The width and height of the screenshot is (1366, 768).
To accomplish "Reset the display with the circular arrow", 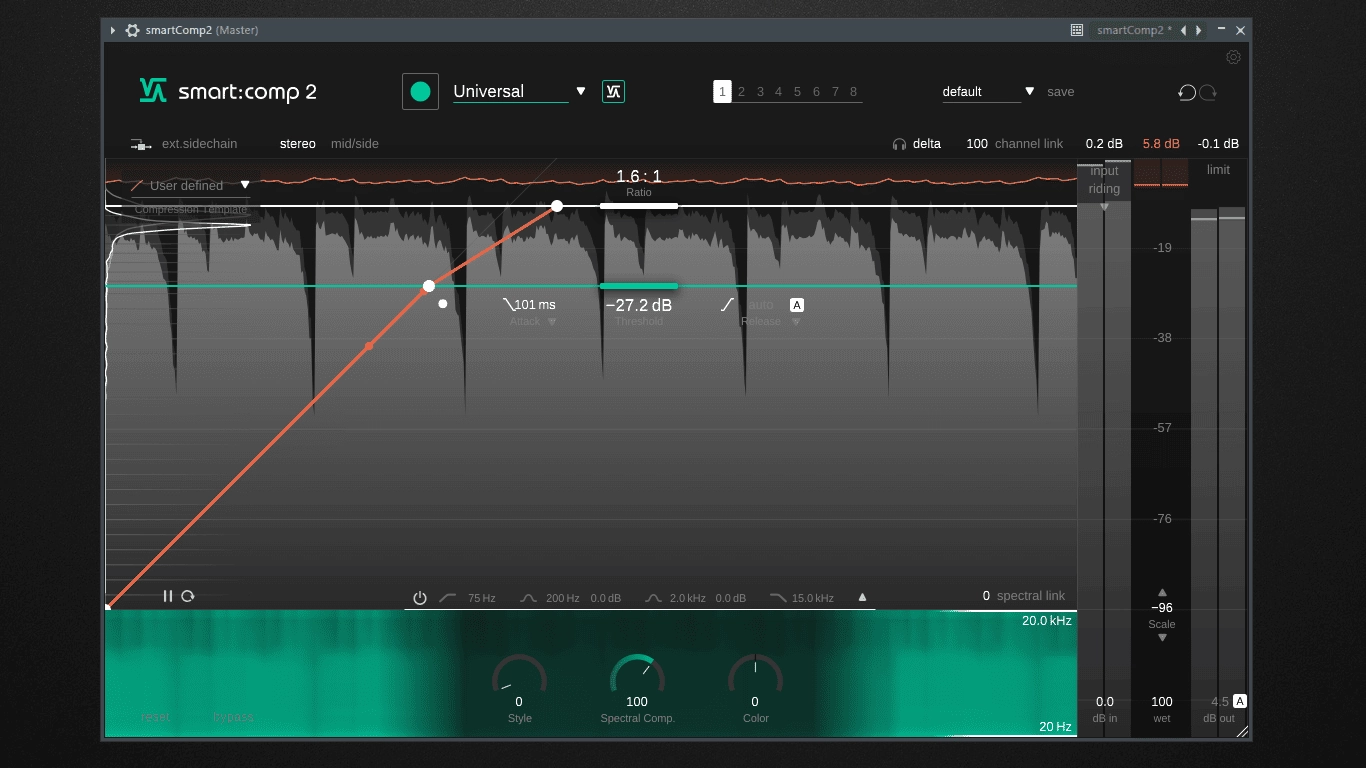I will [x=187, y=596].
